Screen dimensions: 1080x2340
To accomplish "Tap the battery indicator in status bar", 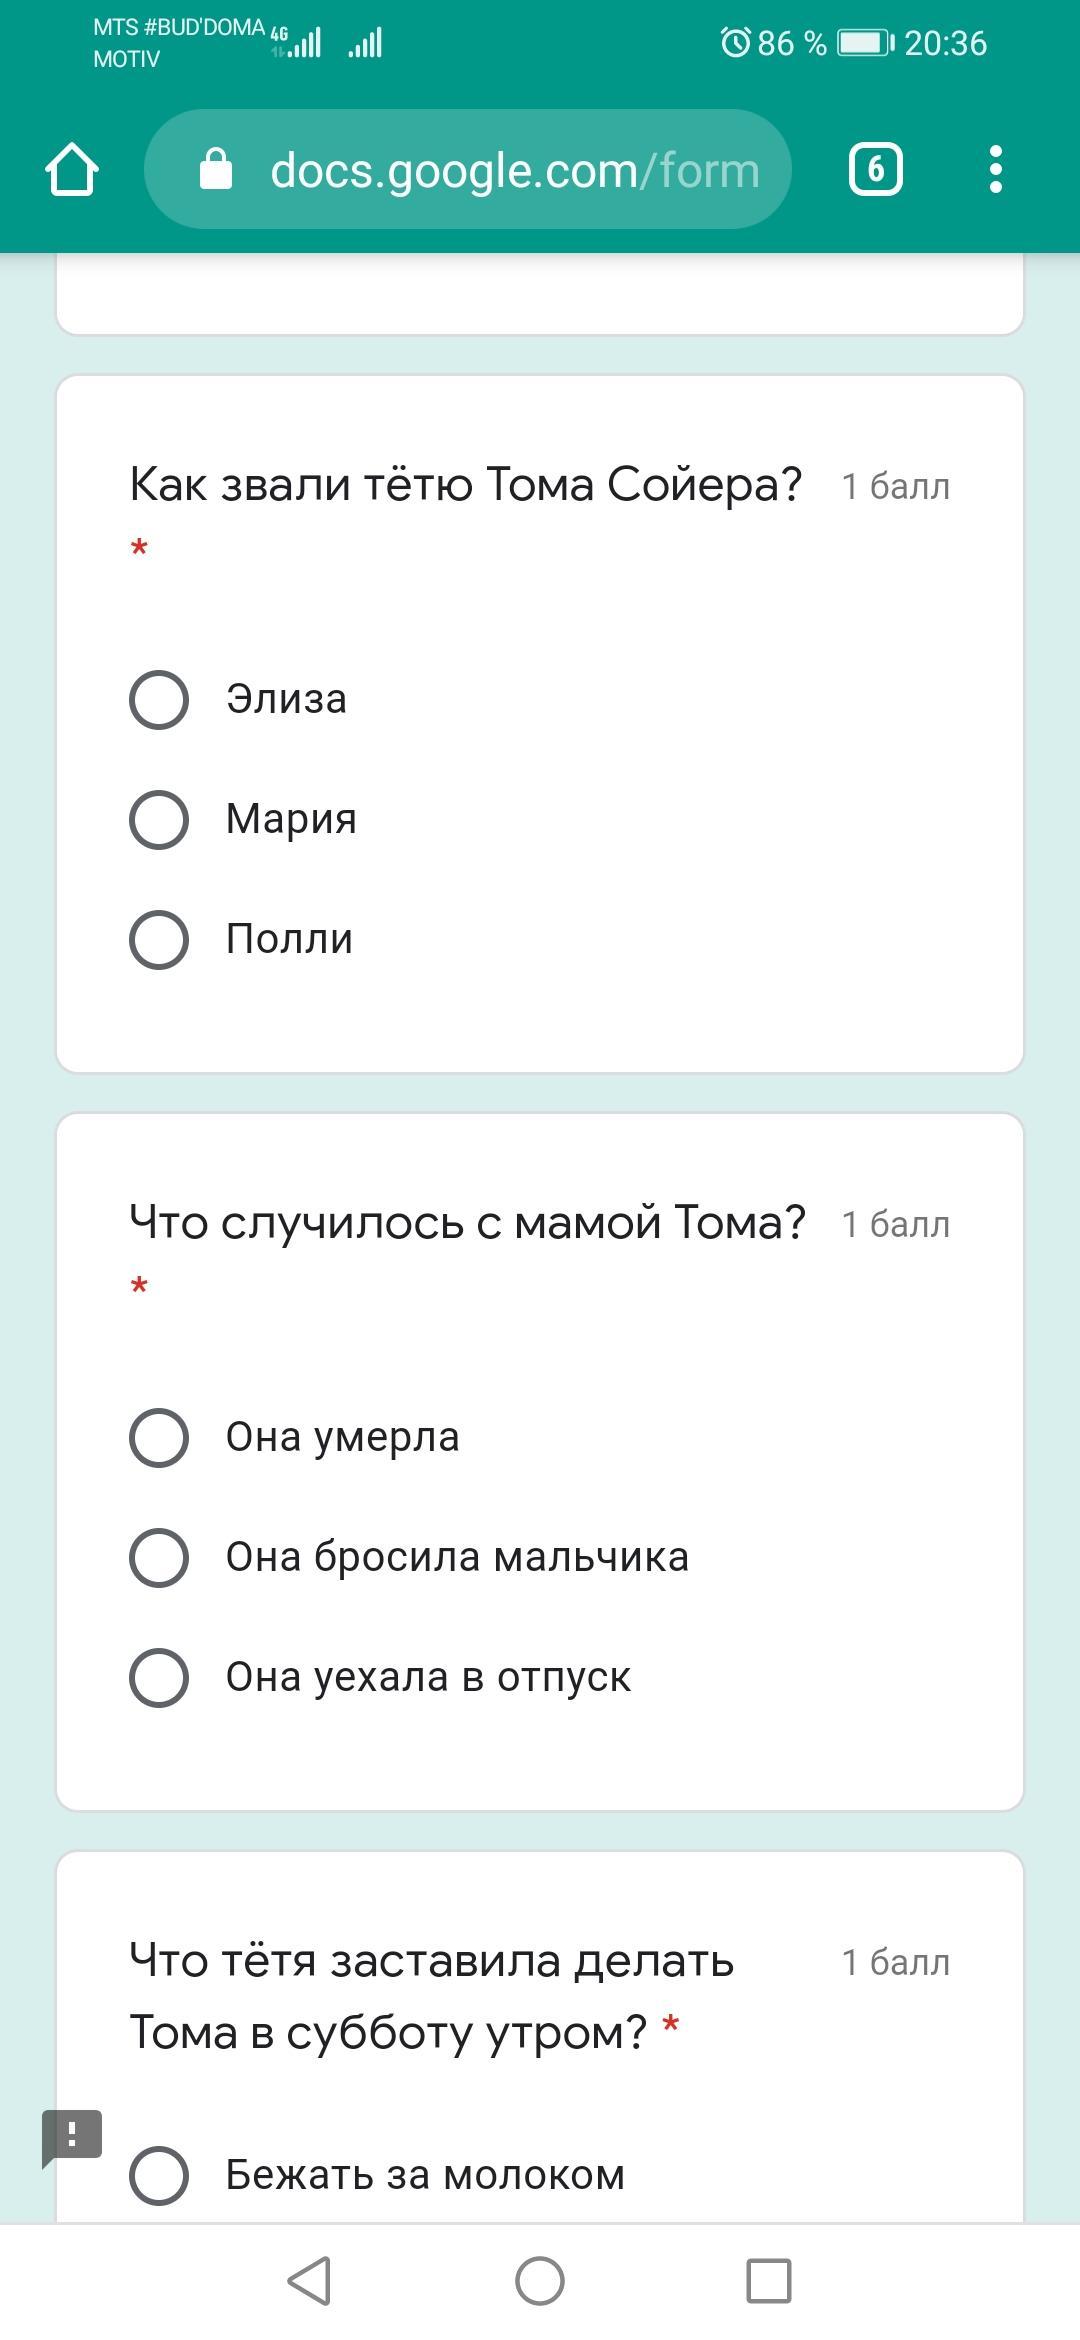I will pyautogui.click(x=865, y=43).
